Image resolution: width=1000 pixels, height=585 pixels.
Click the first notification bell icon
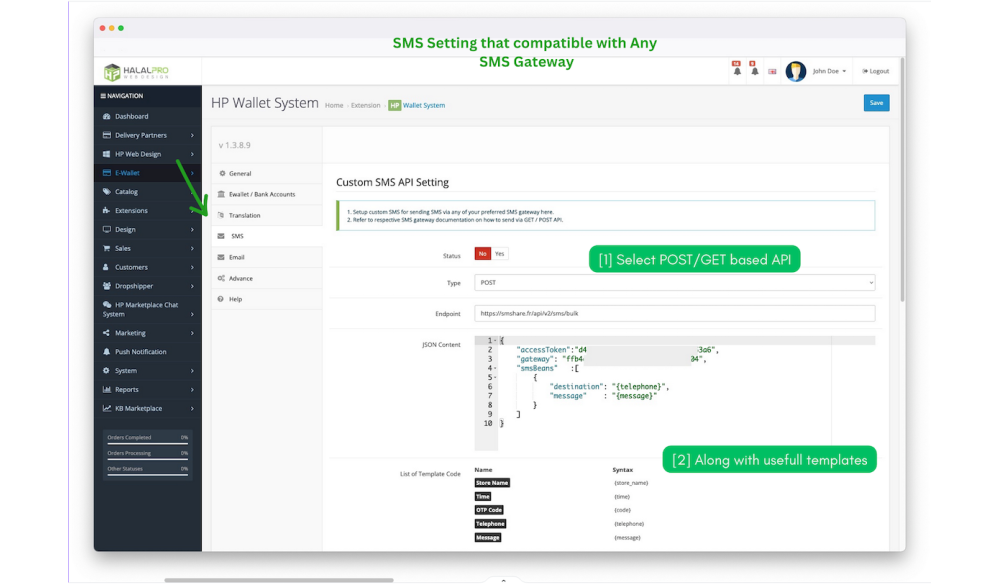coord(737,71)
